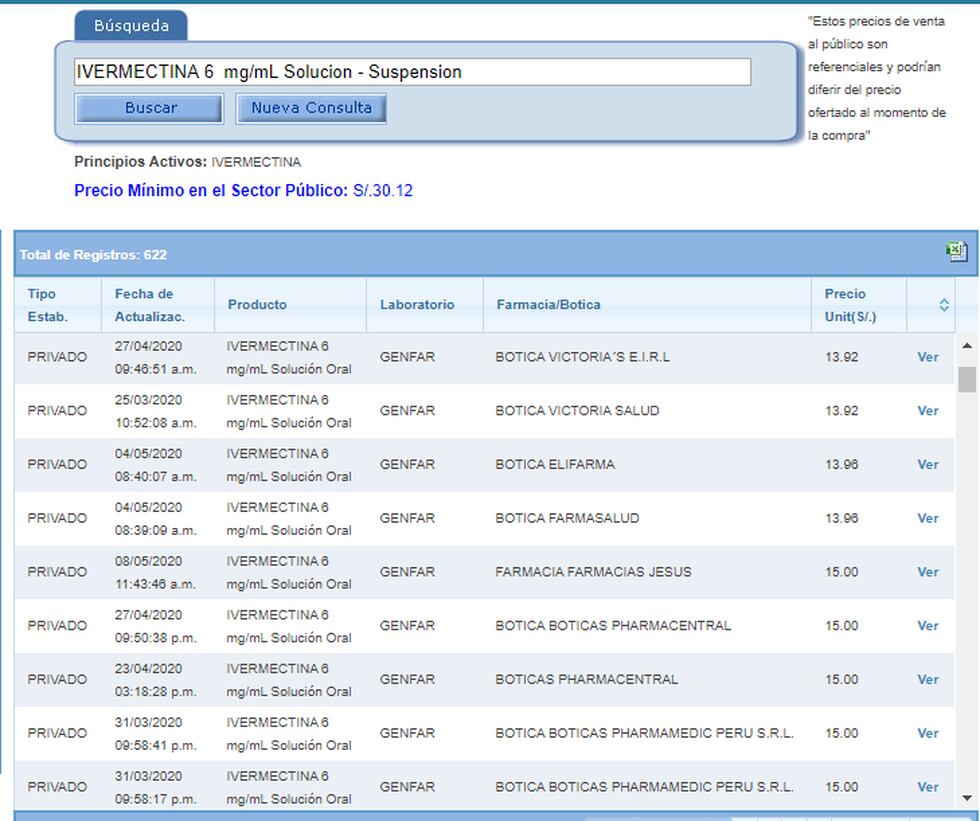View details for BOTICA VICTORIA'S E.I.R.L

click(927, 357)
